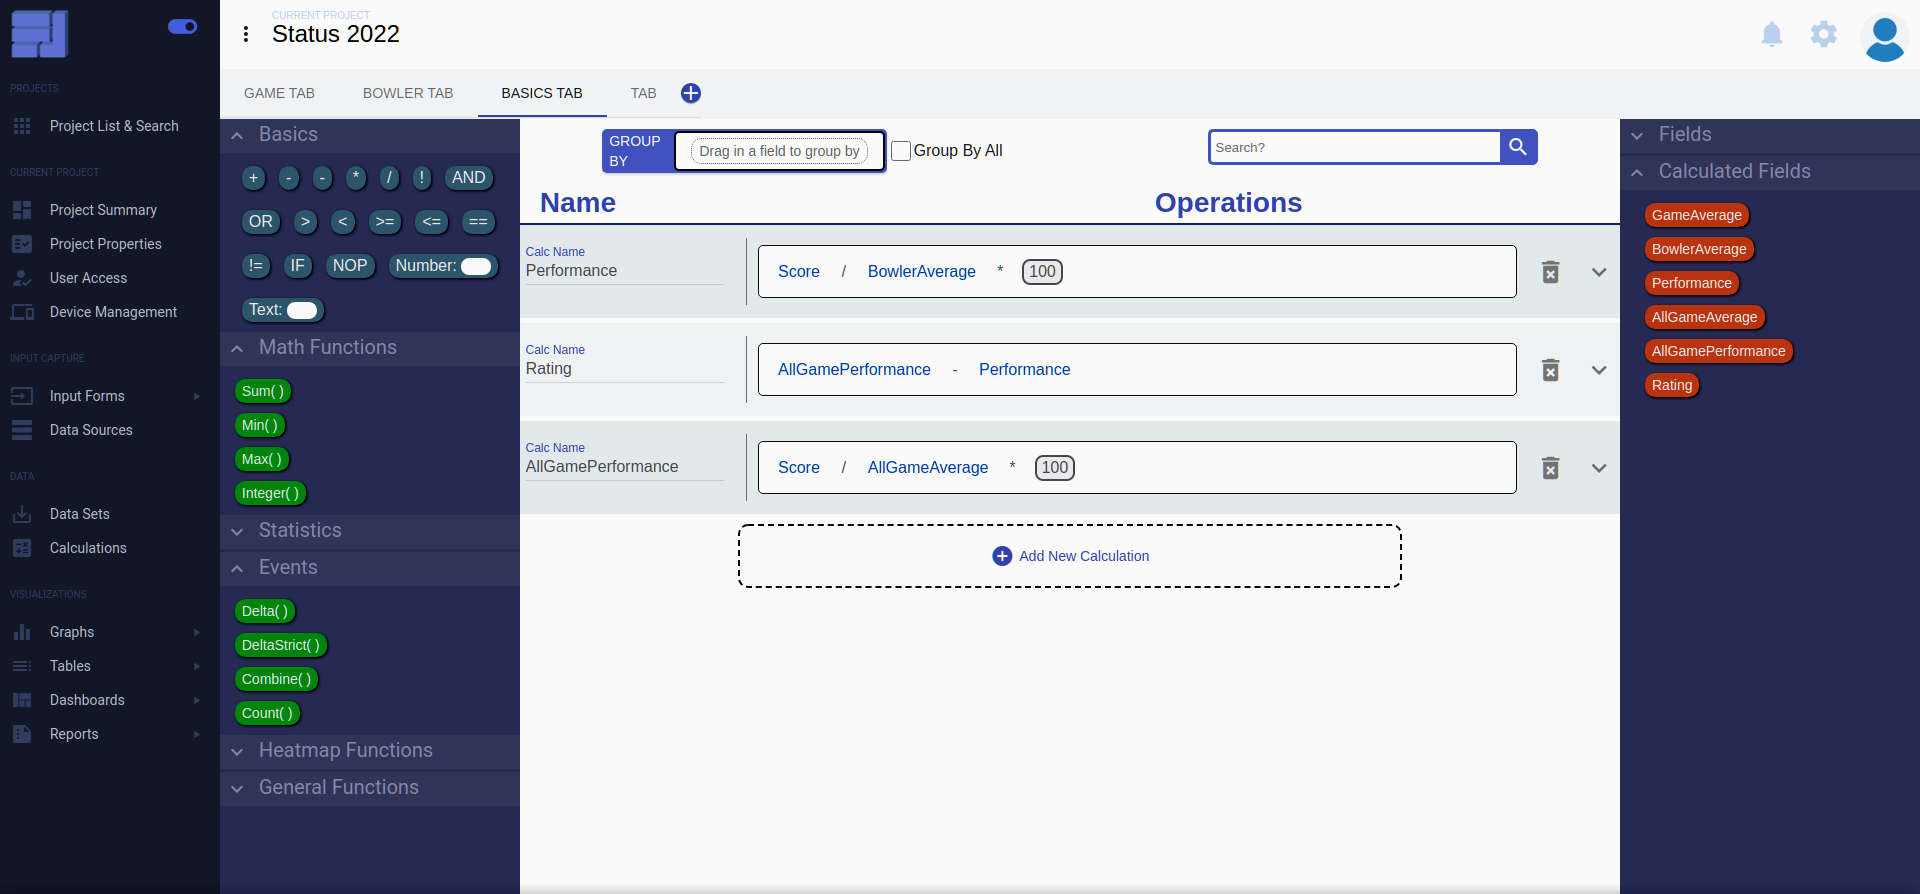
Task: Open Calculations in sidebar
Action: 88,548
